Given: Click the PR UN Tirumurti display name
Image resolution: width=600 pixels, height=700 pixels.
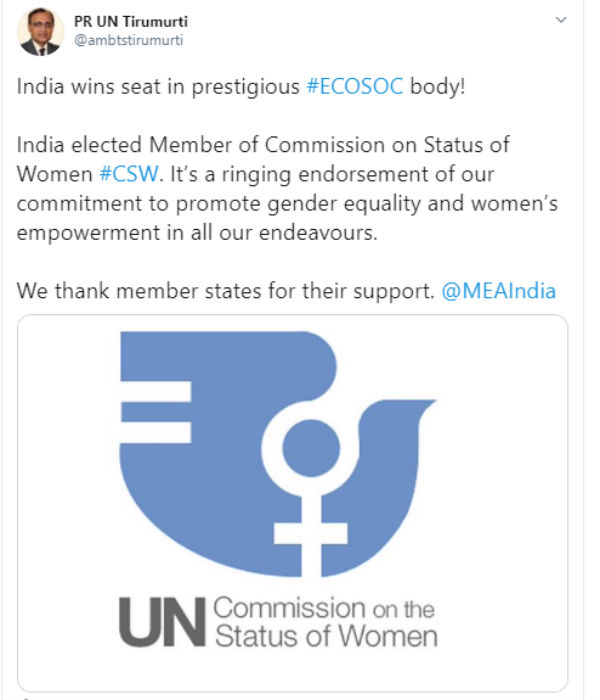Looking at the screenshot, I should click(x=131, y=21).
